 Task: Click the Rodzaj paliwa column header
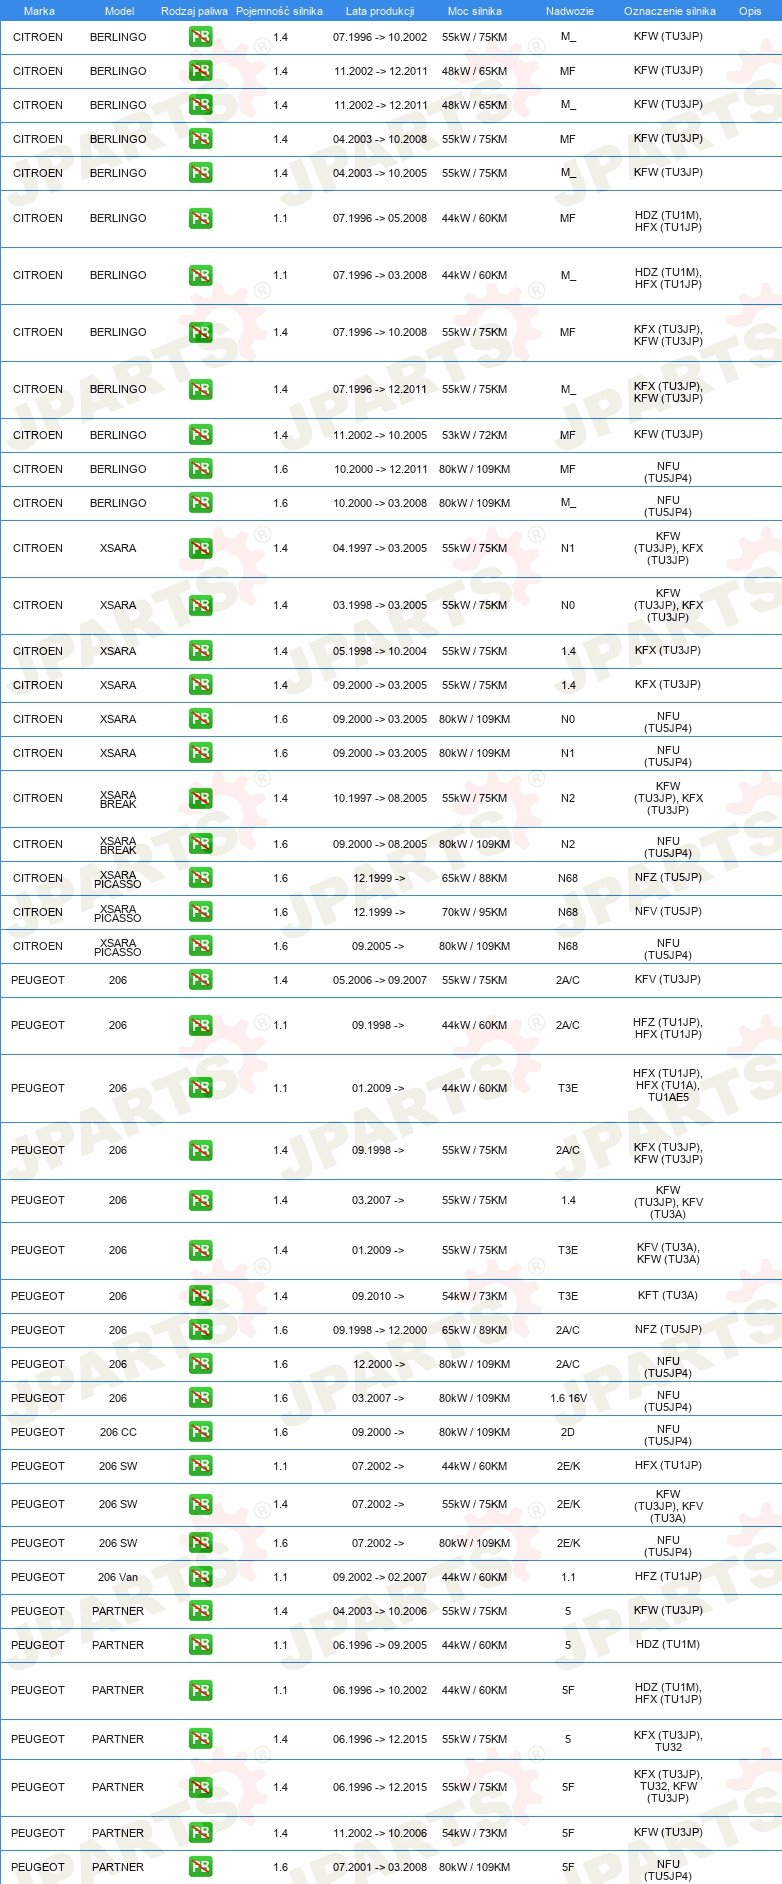coord(194,11)
